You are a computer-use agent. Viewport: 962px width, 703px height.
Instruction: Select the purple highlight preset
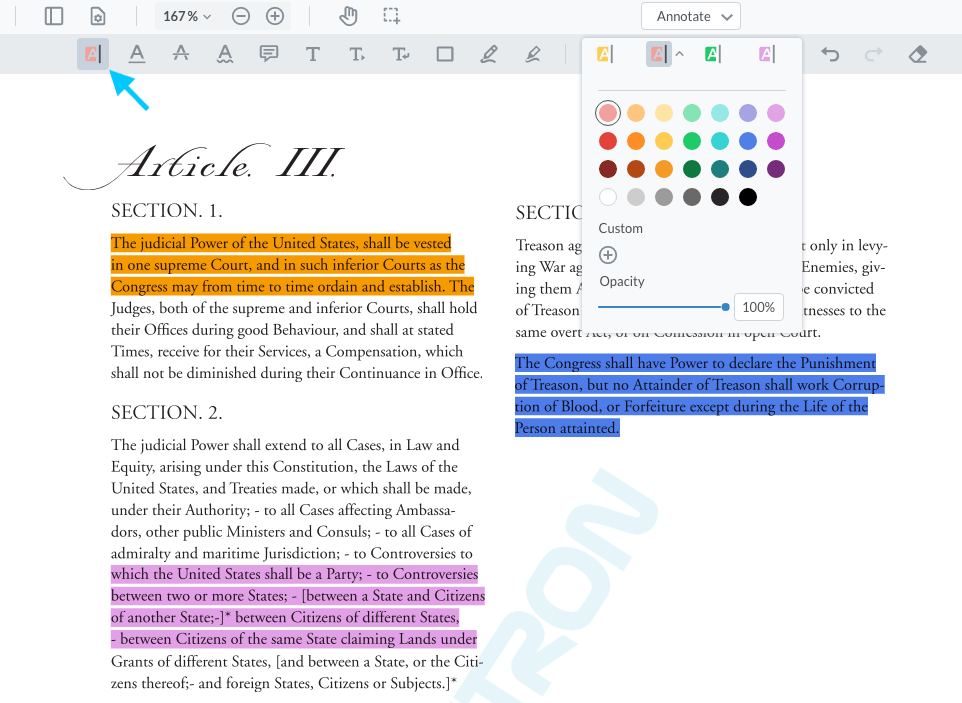coord(766,54)
